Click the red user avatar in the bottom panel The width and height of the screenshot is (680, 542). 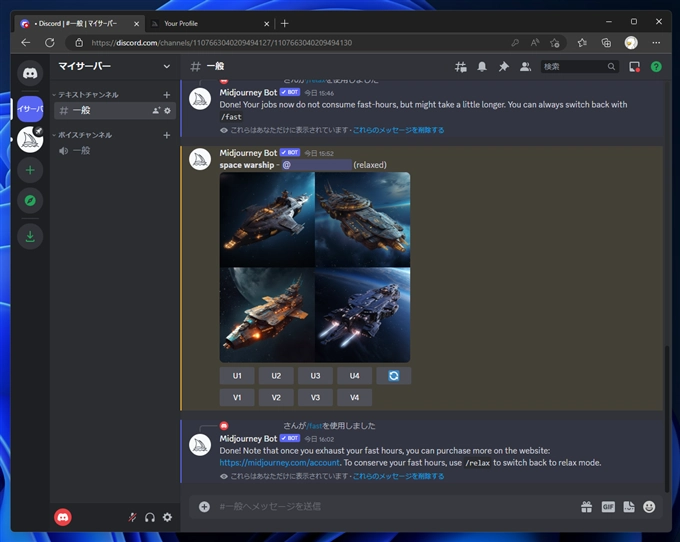tap(63, 517)
